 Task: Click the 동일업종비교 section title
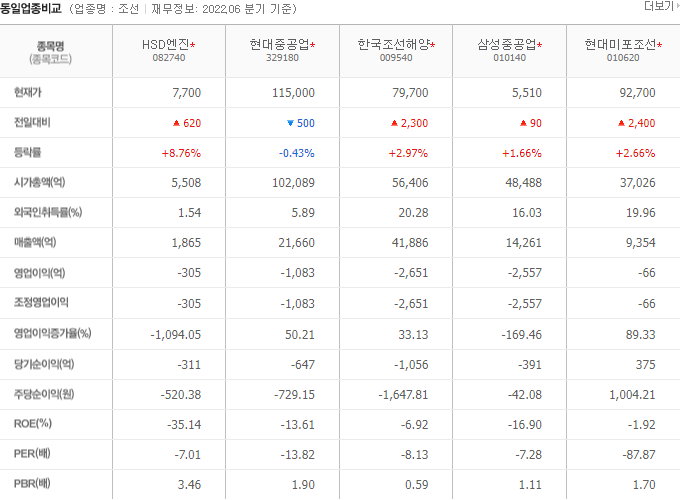click(x=31, y=8)
